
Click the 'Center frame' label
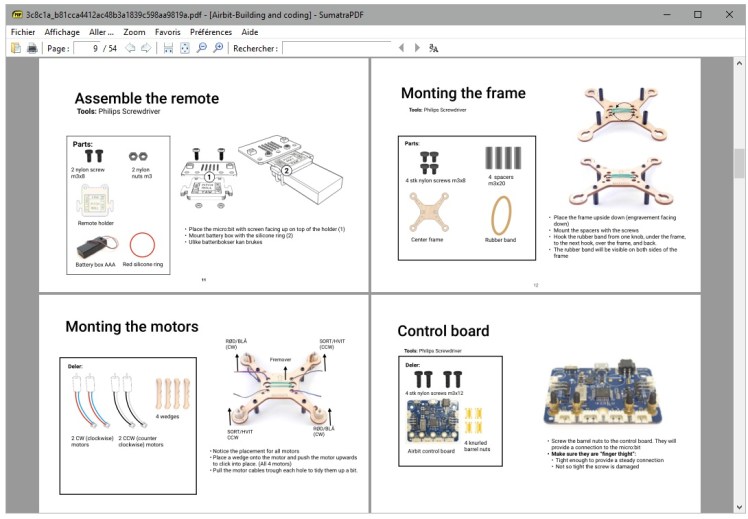pos(427,239)
